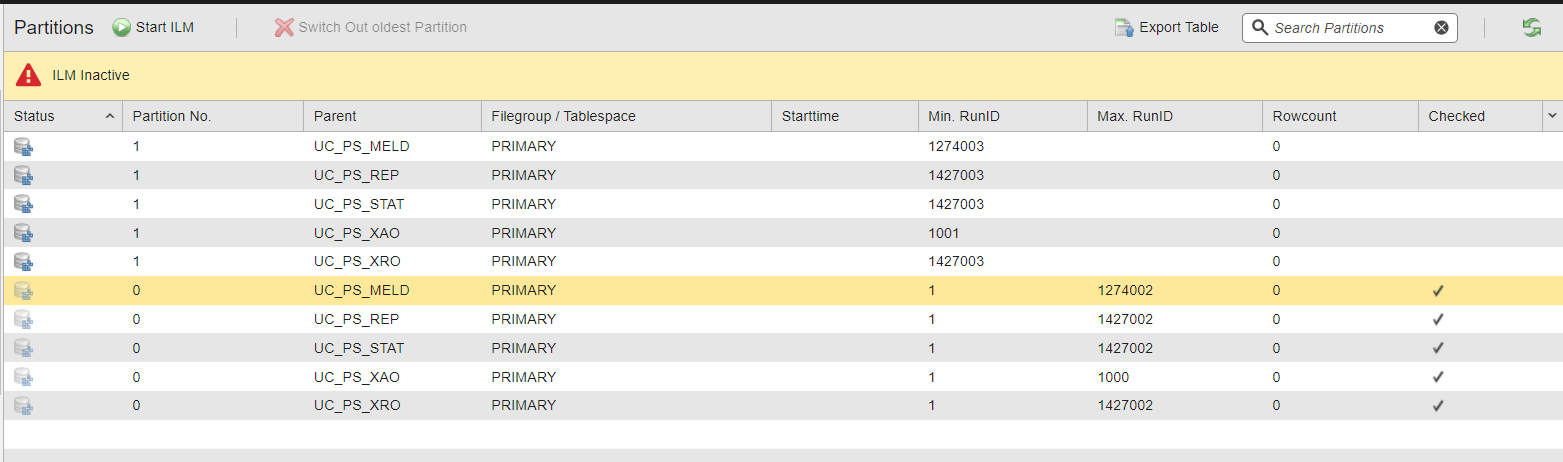
Task: Open the column chooser dropdown arrow
Action: [x=1552, y=116]
